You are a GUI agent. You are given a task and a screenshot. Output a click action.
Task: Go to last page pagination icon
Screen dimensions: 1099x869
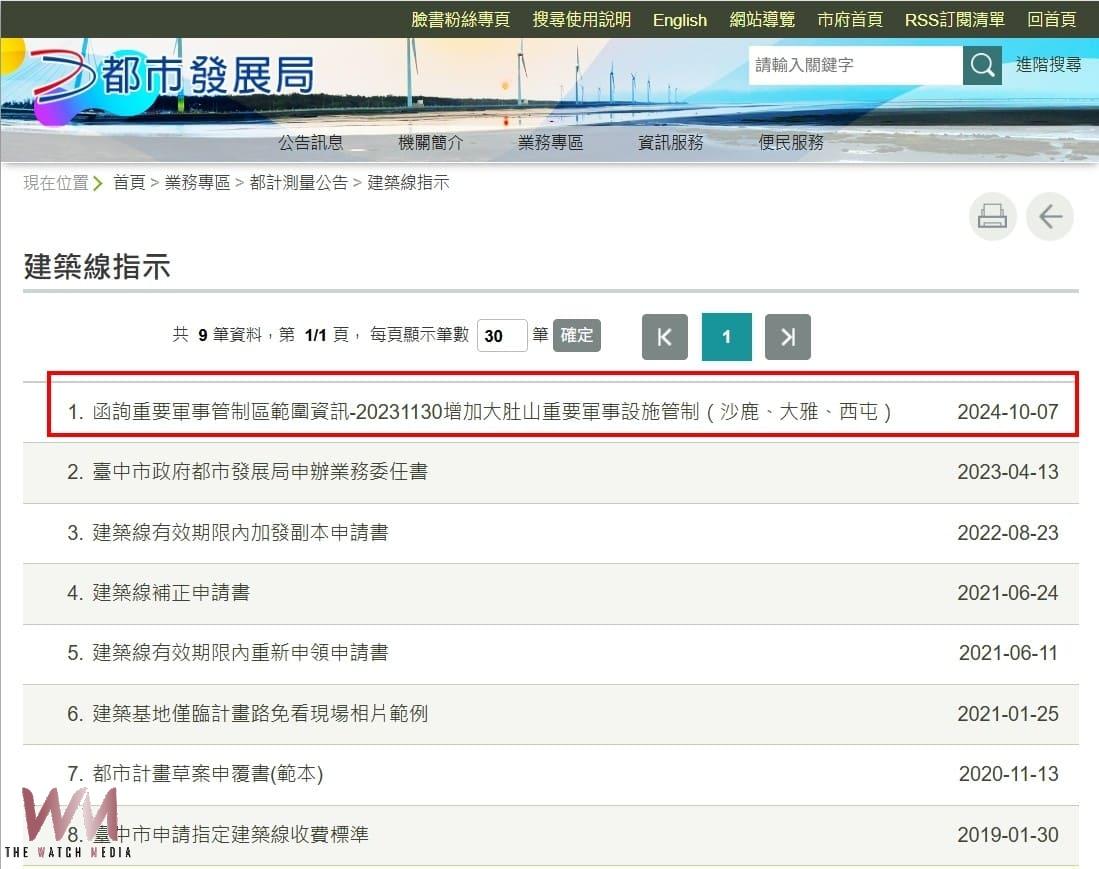(788, 337)
